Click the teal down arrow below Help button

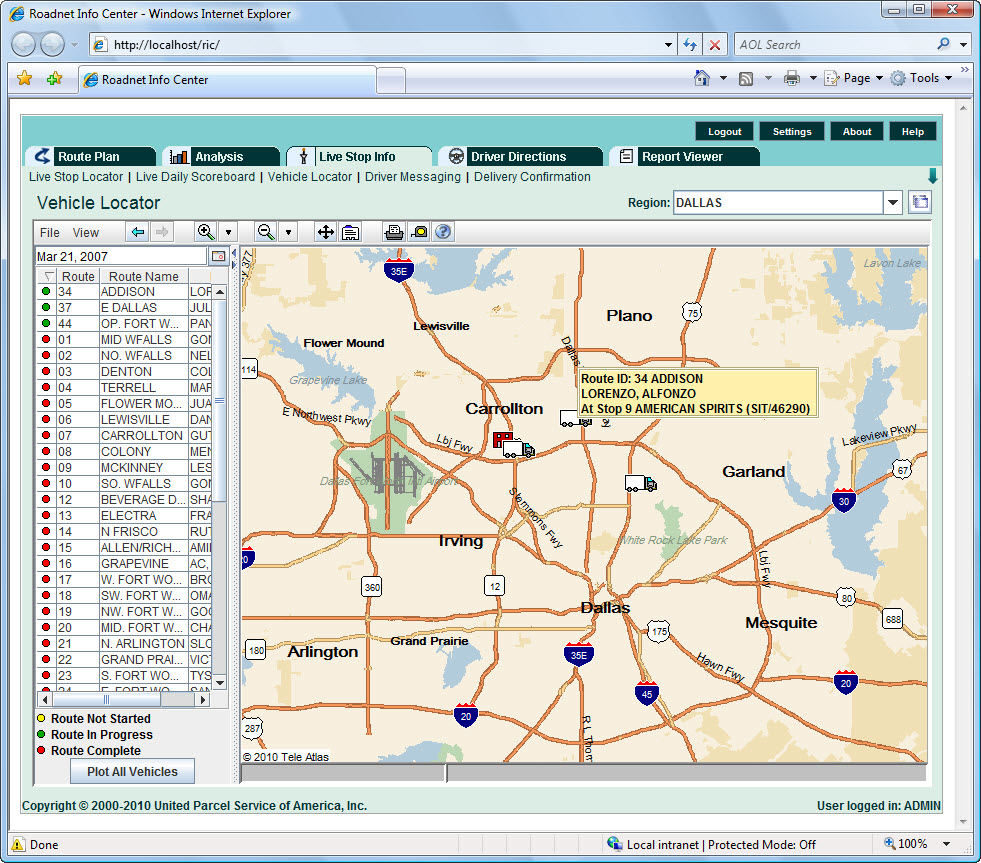point(932,176)
